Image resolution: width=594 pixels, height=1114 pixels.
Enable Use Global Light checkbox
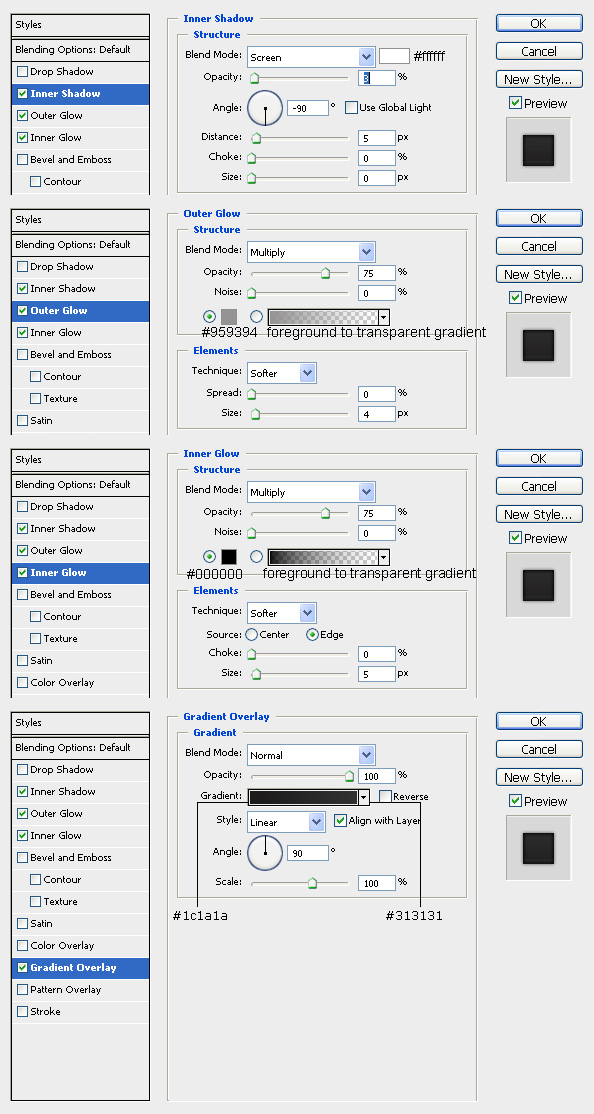click(351, 107)
